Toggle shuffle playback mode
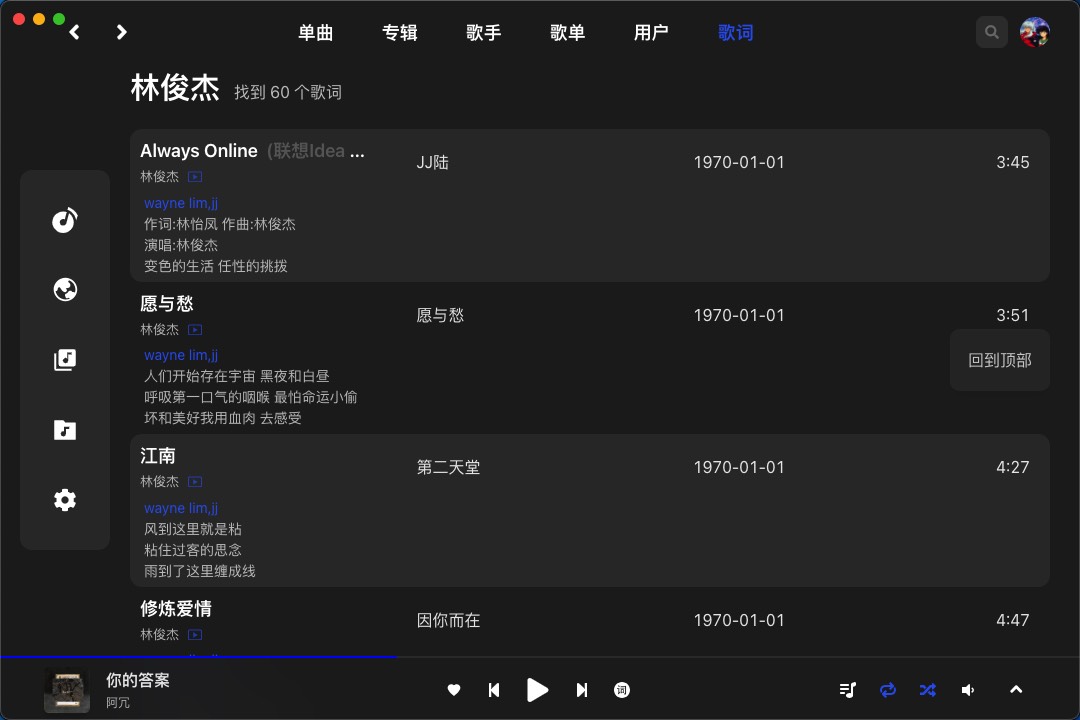1080x720 pixels. click(927, 690)
